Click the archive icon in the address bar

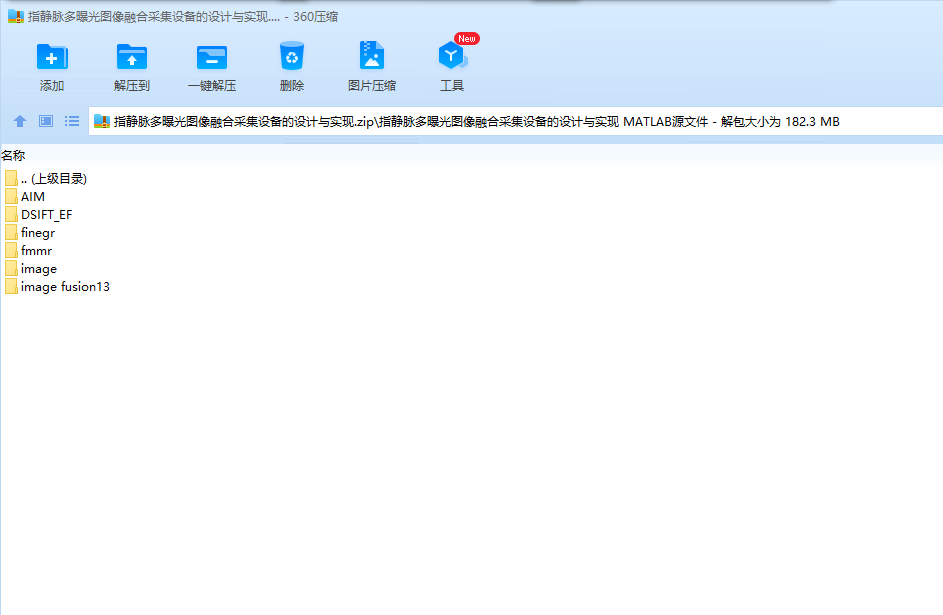[x=102, y=121]
